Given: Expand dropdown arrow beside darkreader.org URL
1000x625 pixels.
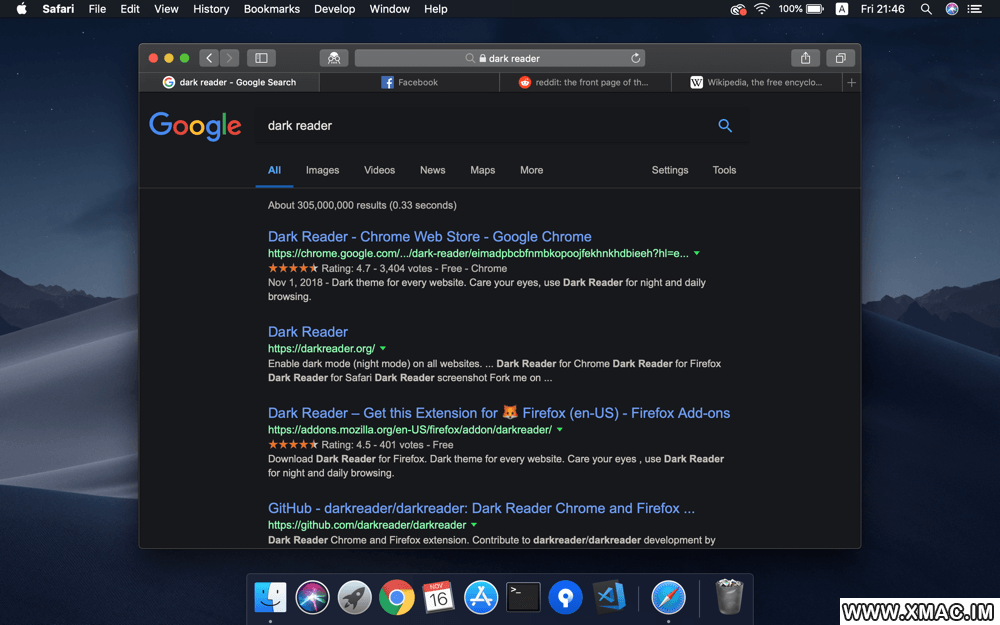Looking at the screenshot, I should 383,349.
